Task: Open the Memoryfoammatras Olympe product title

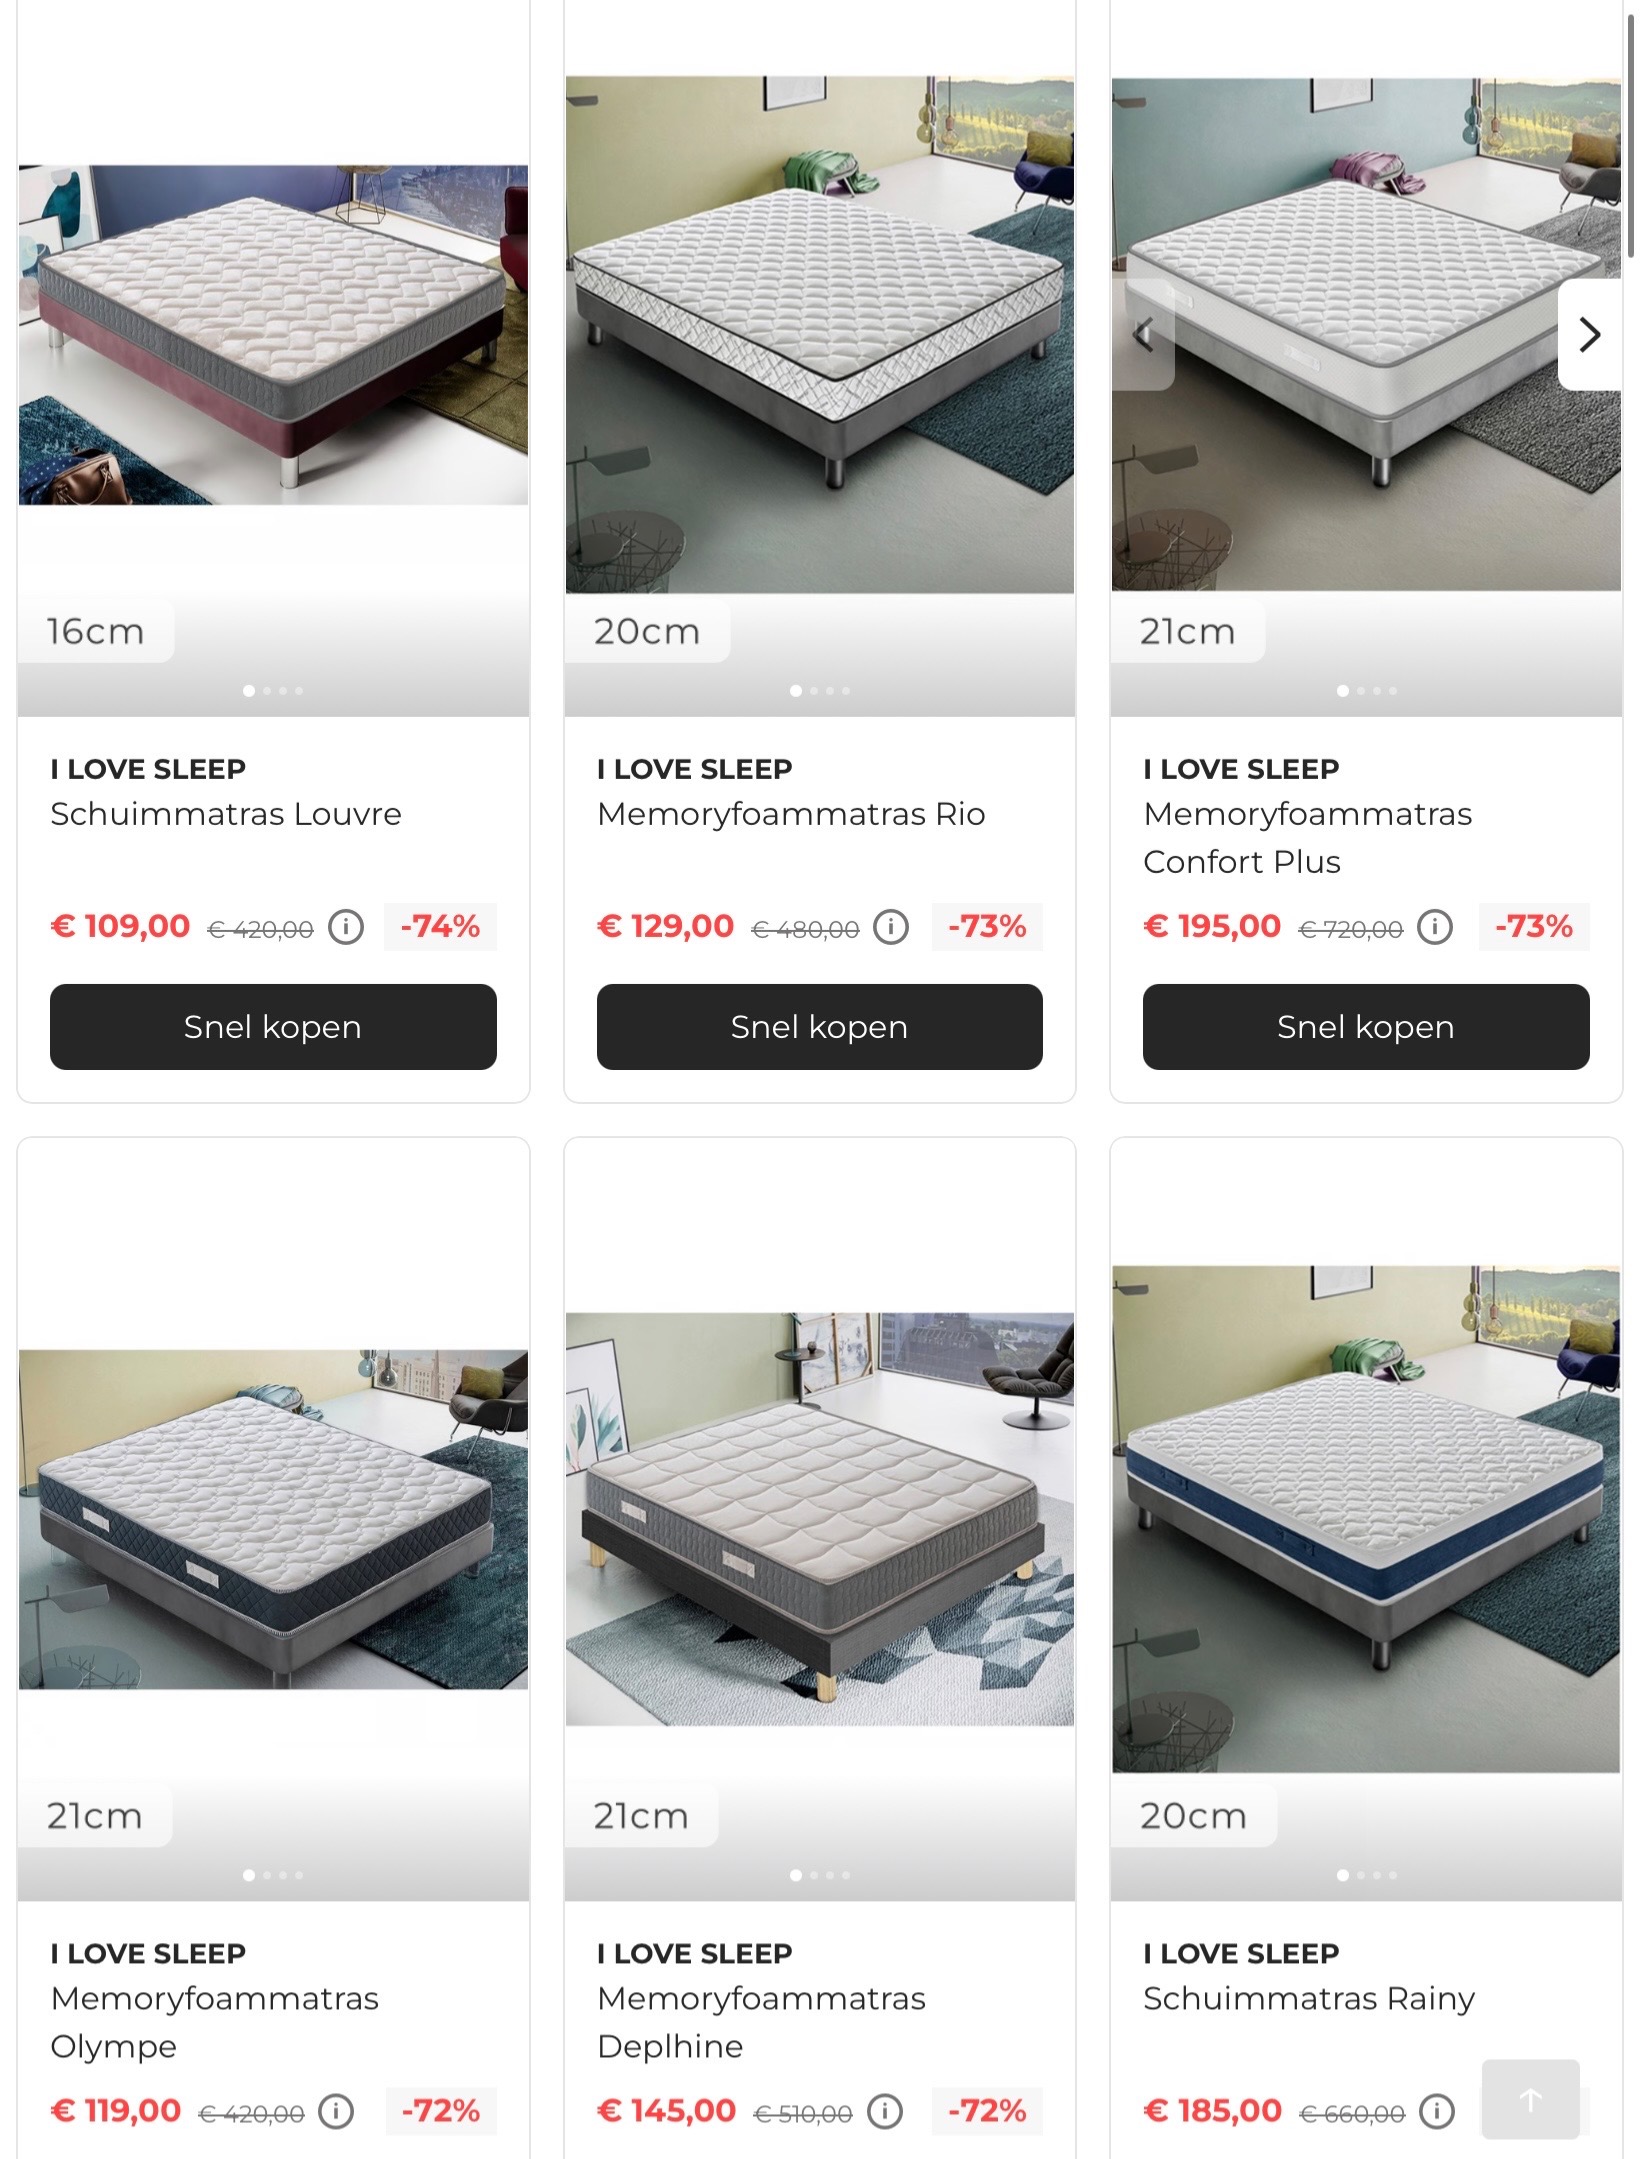Action: (214, 2022)
